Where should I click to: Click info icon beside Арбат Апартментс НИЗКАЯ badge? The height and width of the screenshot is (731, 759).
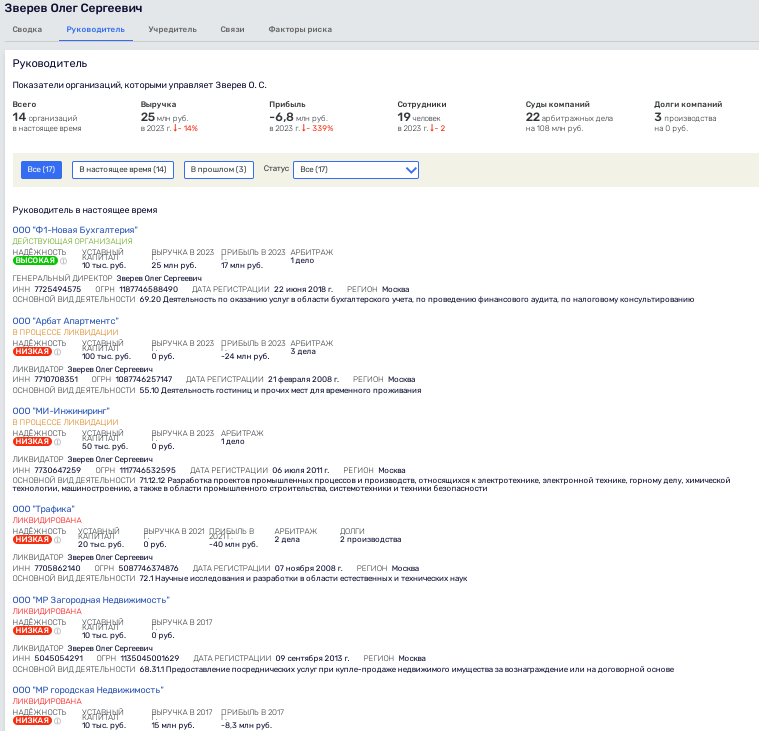point(58,352)
